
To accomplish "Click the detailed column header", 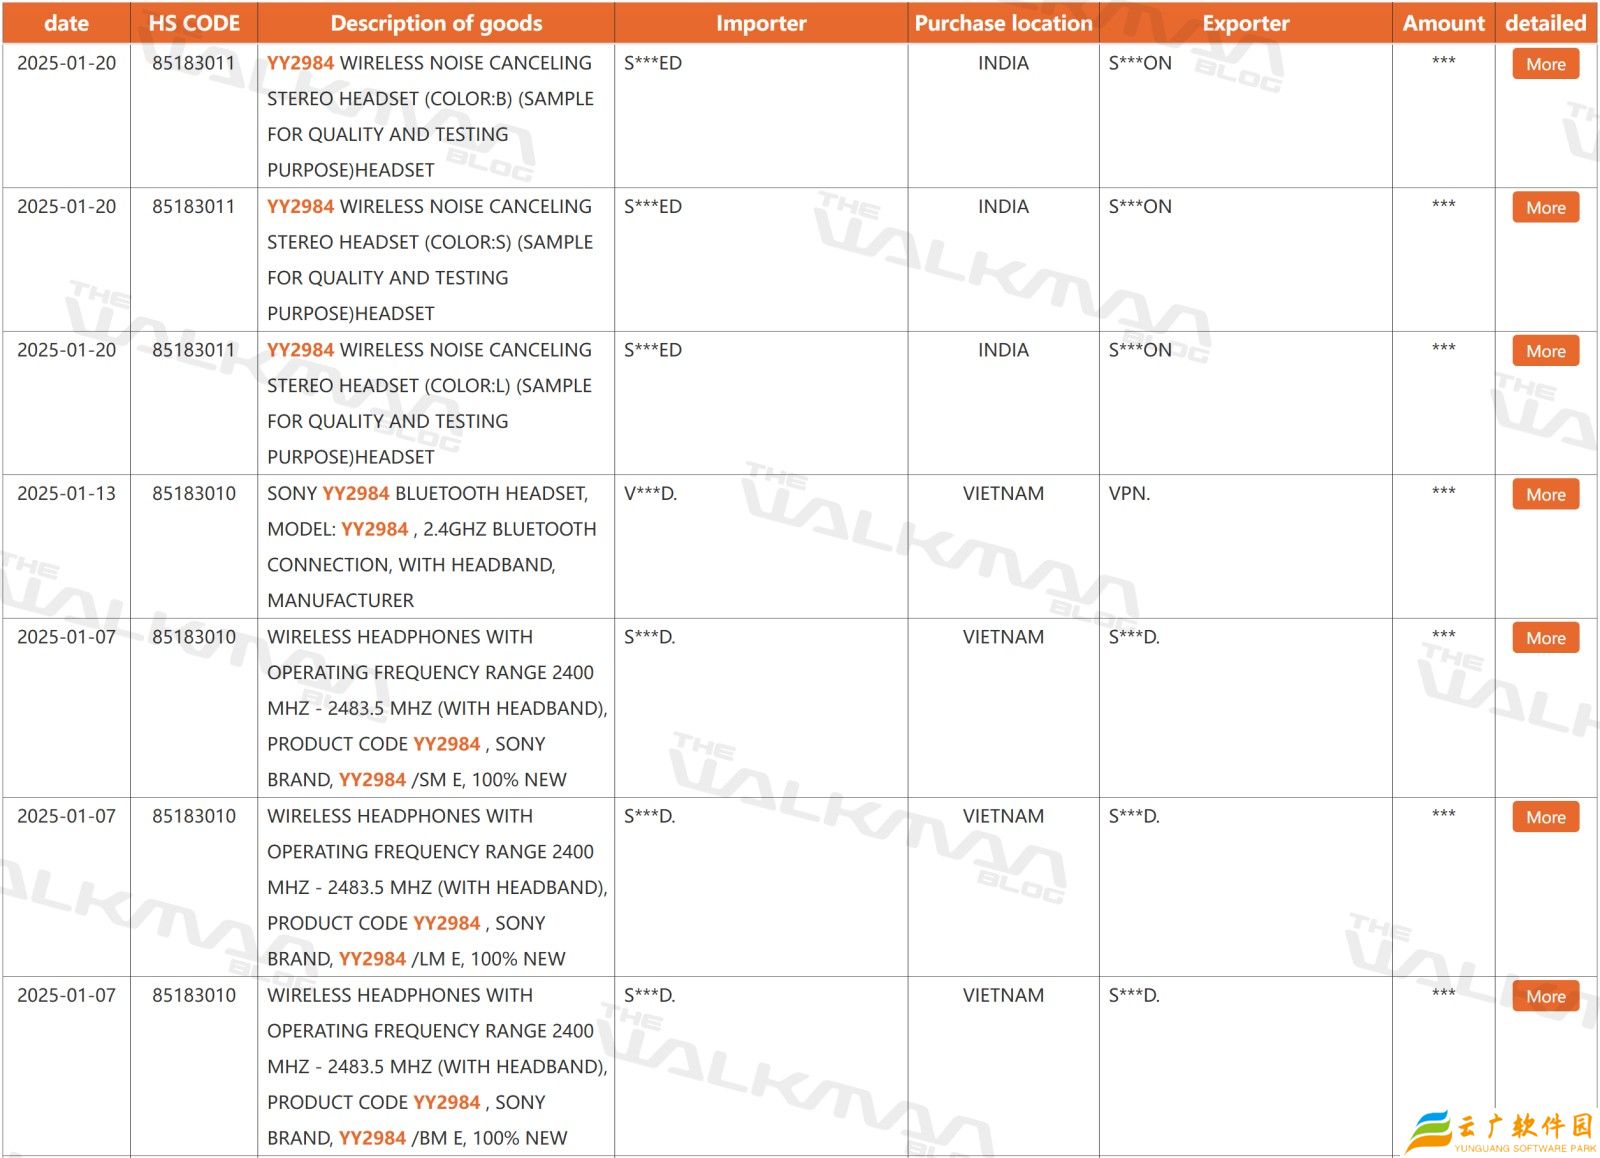I will pos(1545,23).
